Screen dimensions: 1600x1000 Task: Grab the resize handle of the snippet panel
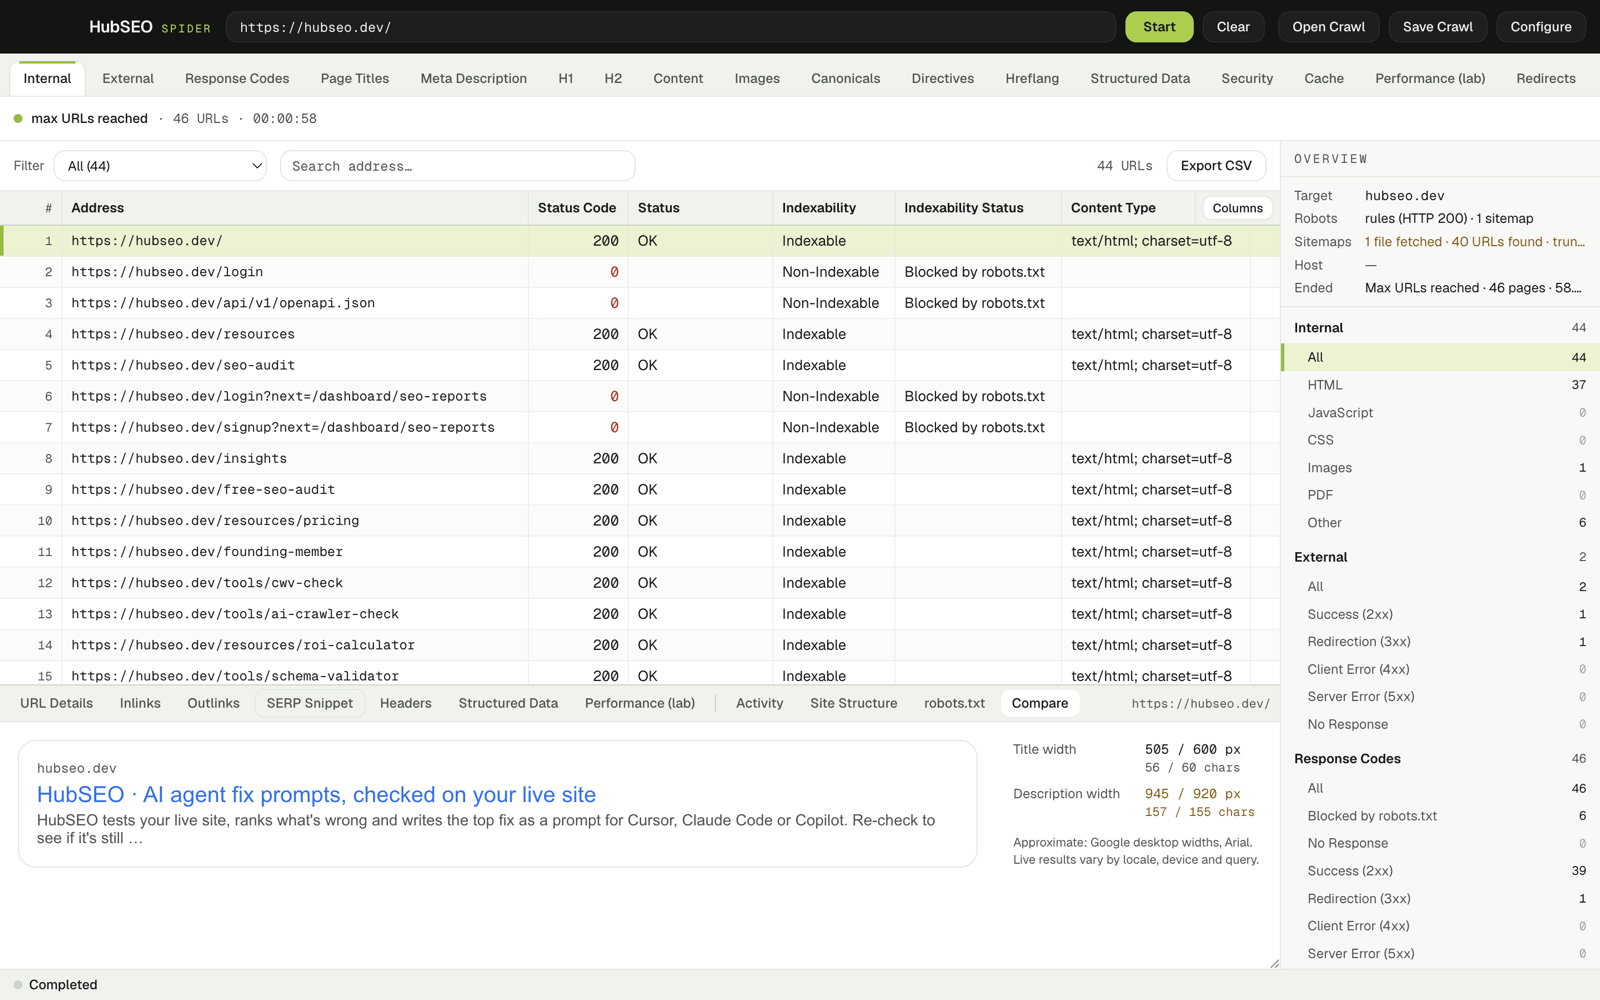coord(1274,963)
